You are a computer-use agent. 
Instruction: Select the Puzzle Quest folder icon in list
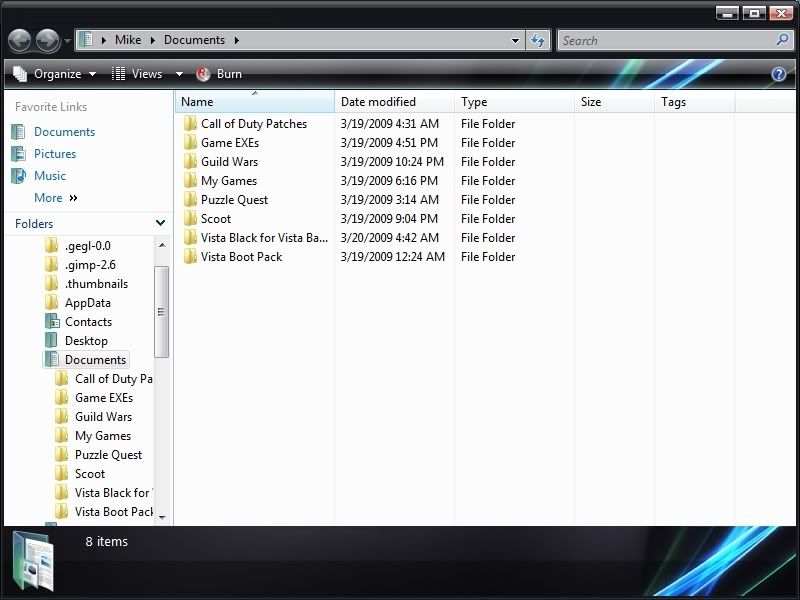pyautogui.click(x=190, y=199)
